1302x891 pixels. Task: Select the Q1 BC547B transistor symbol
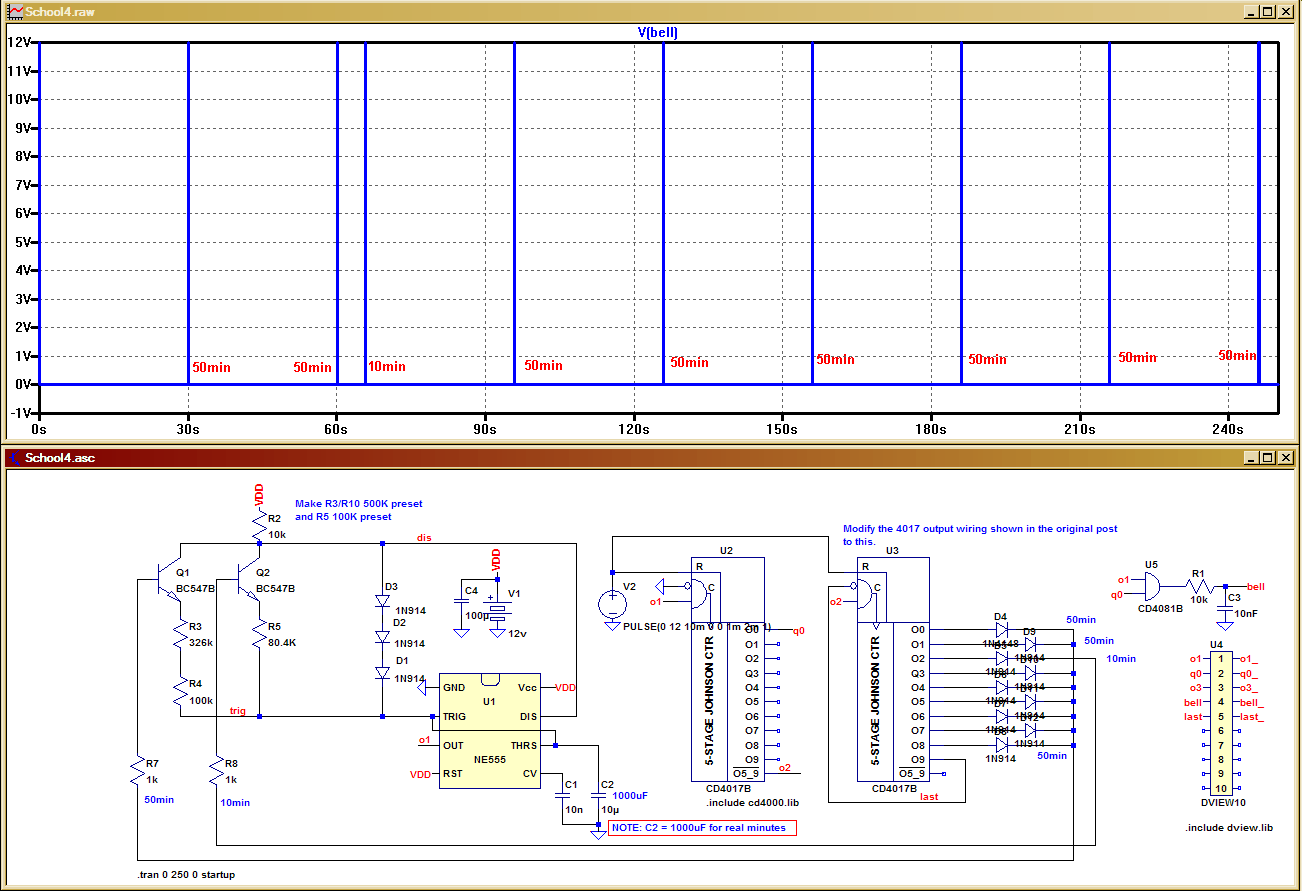(170, 580)
